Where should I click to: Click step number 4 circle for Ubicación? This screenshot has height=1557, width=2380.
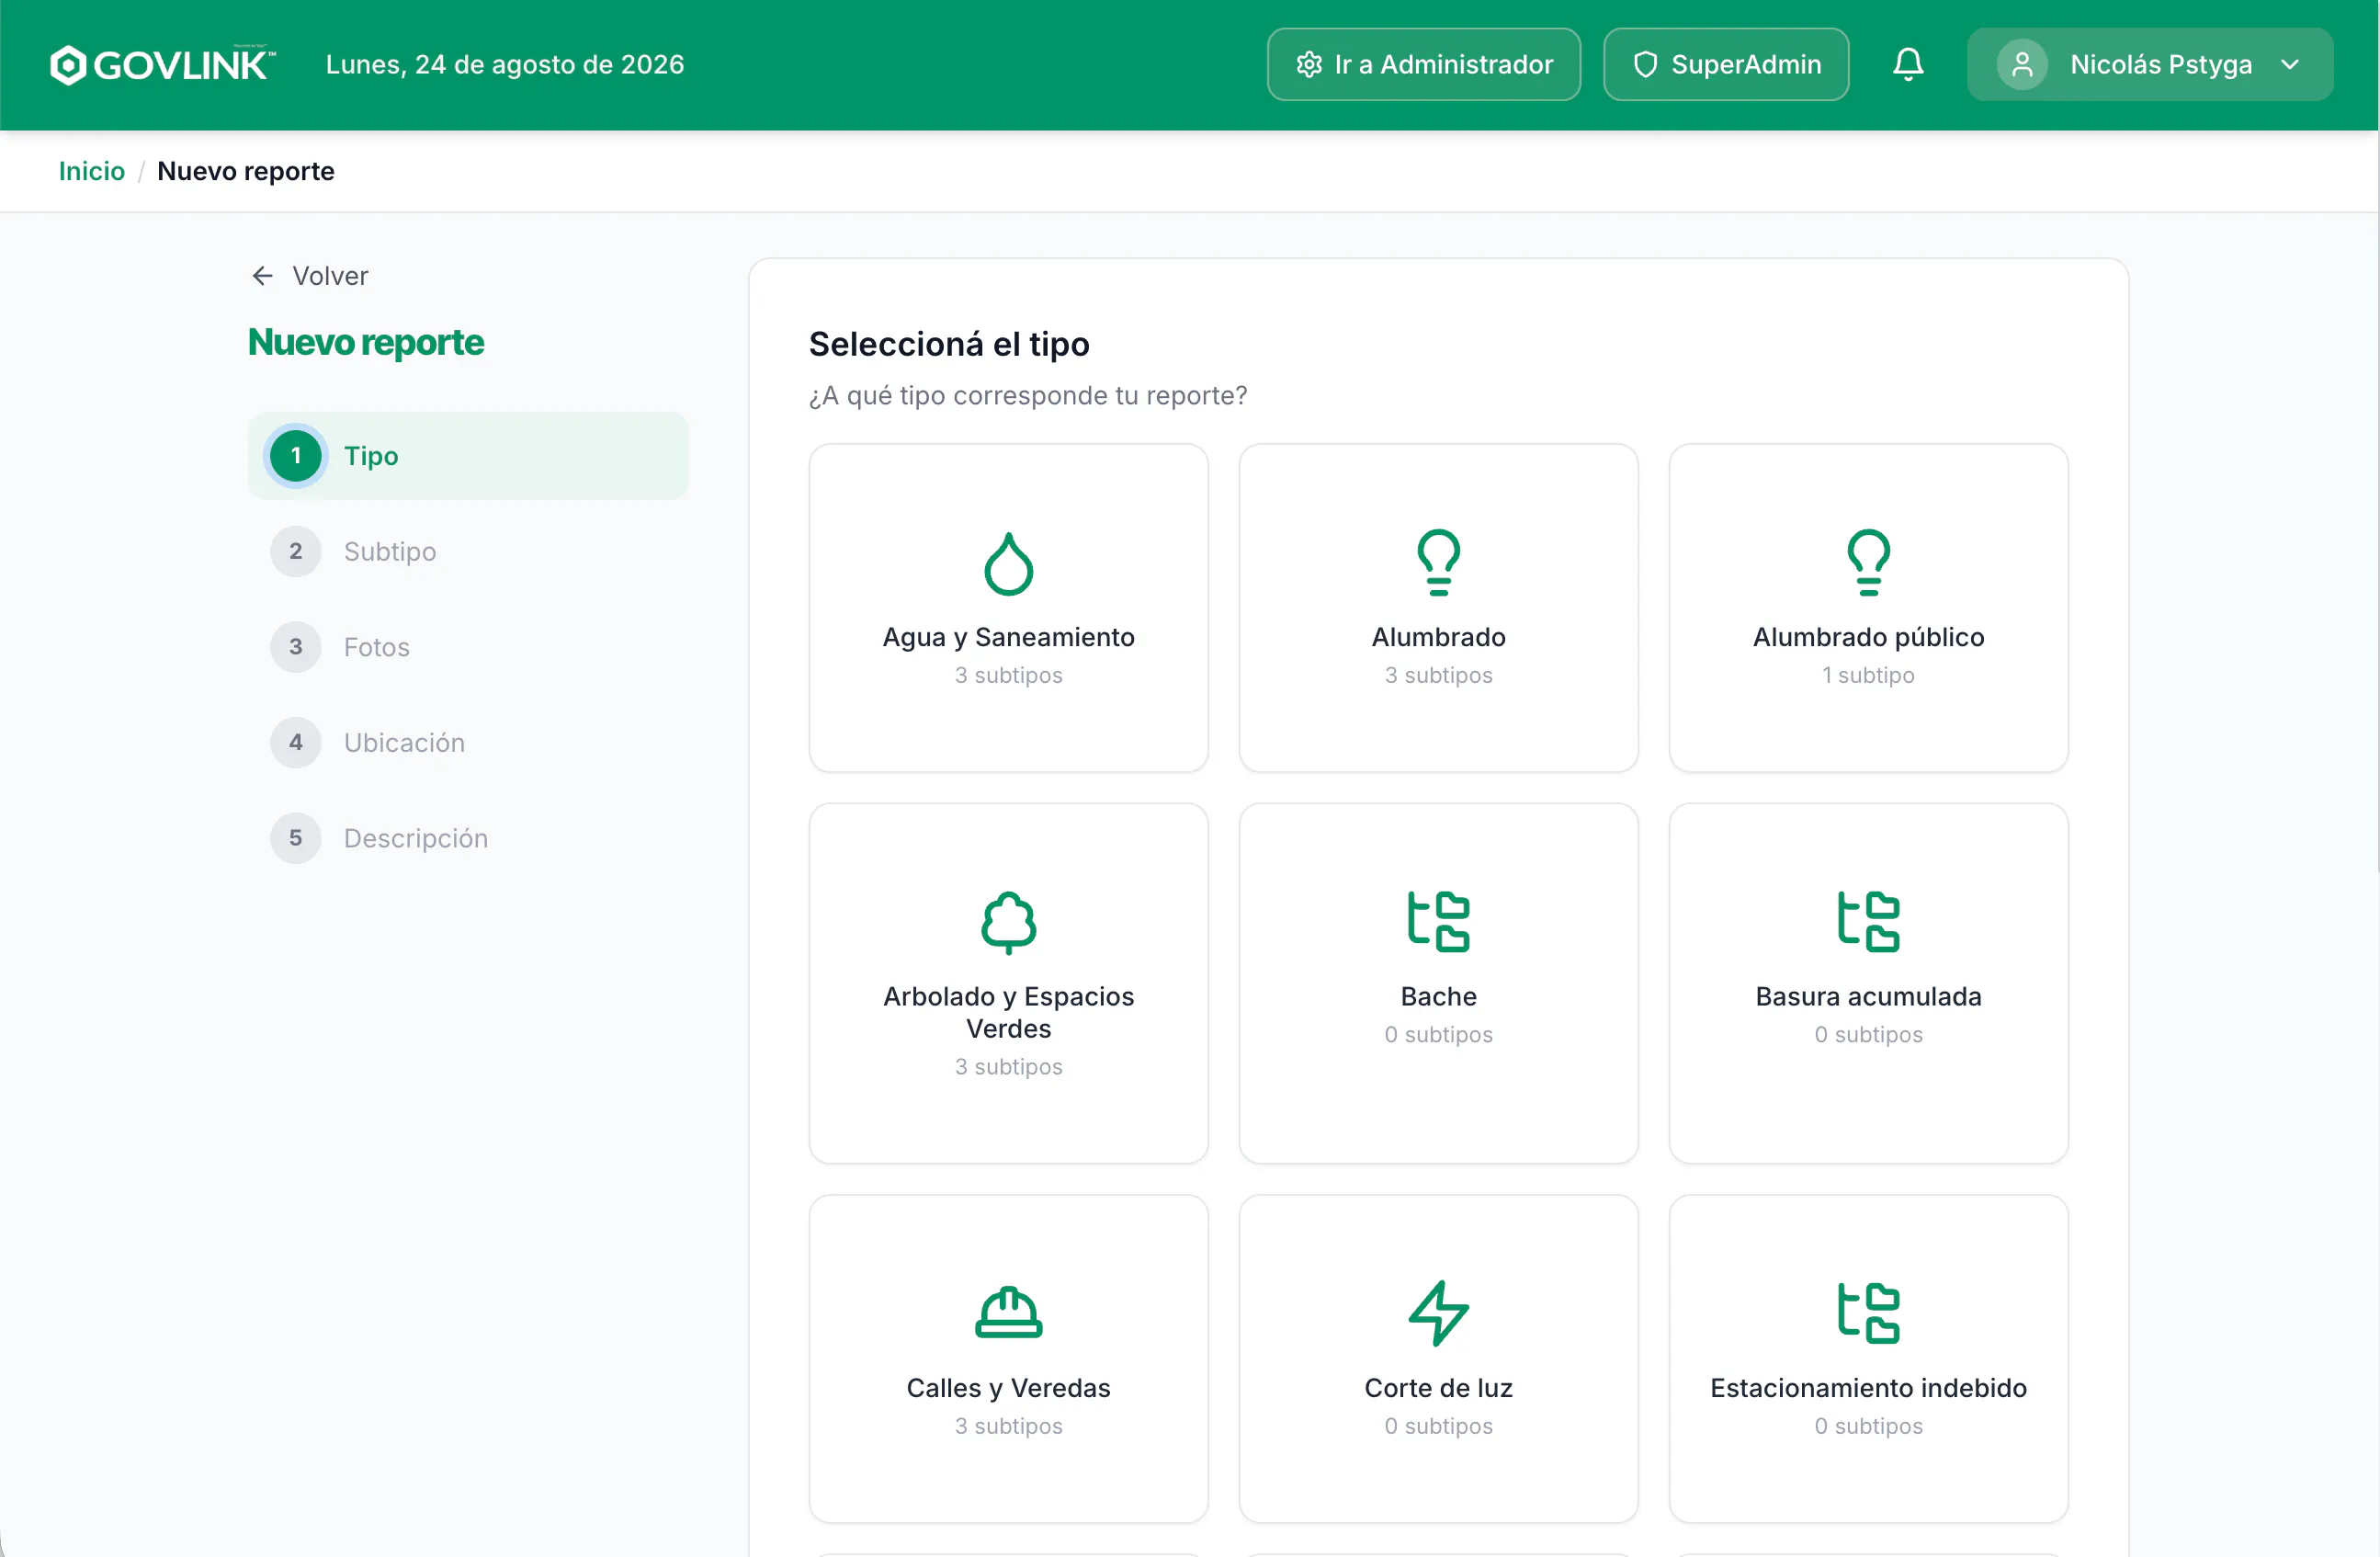click(296, 743)
